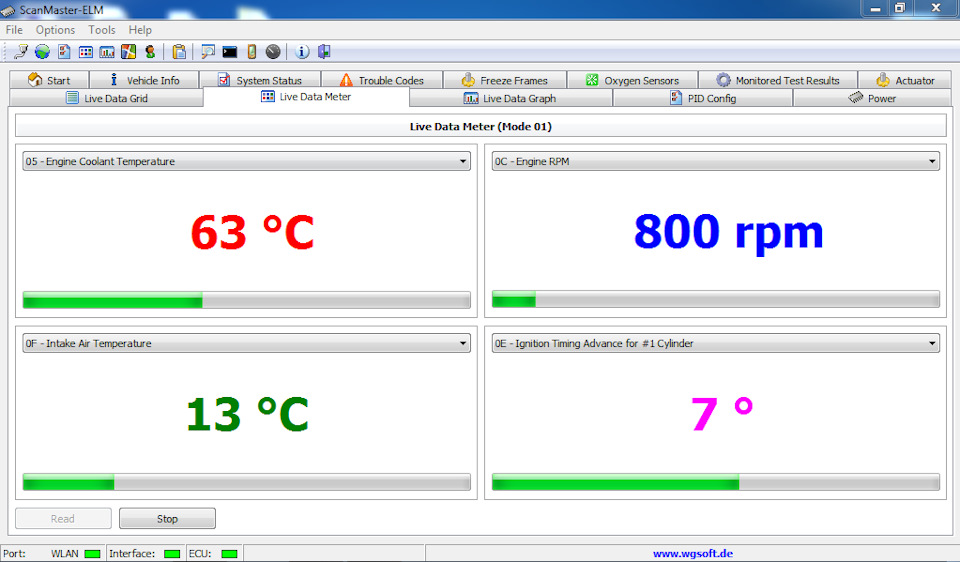Click the dark gauge dial toolbar icon
The height and width of the screenshot is (562, 960).
pyautogui.click(x=273, y=52)
